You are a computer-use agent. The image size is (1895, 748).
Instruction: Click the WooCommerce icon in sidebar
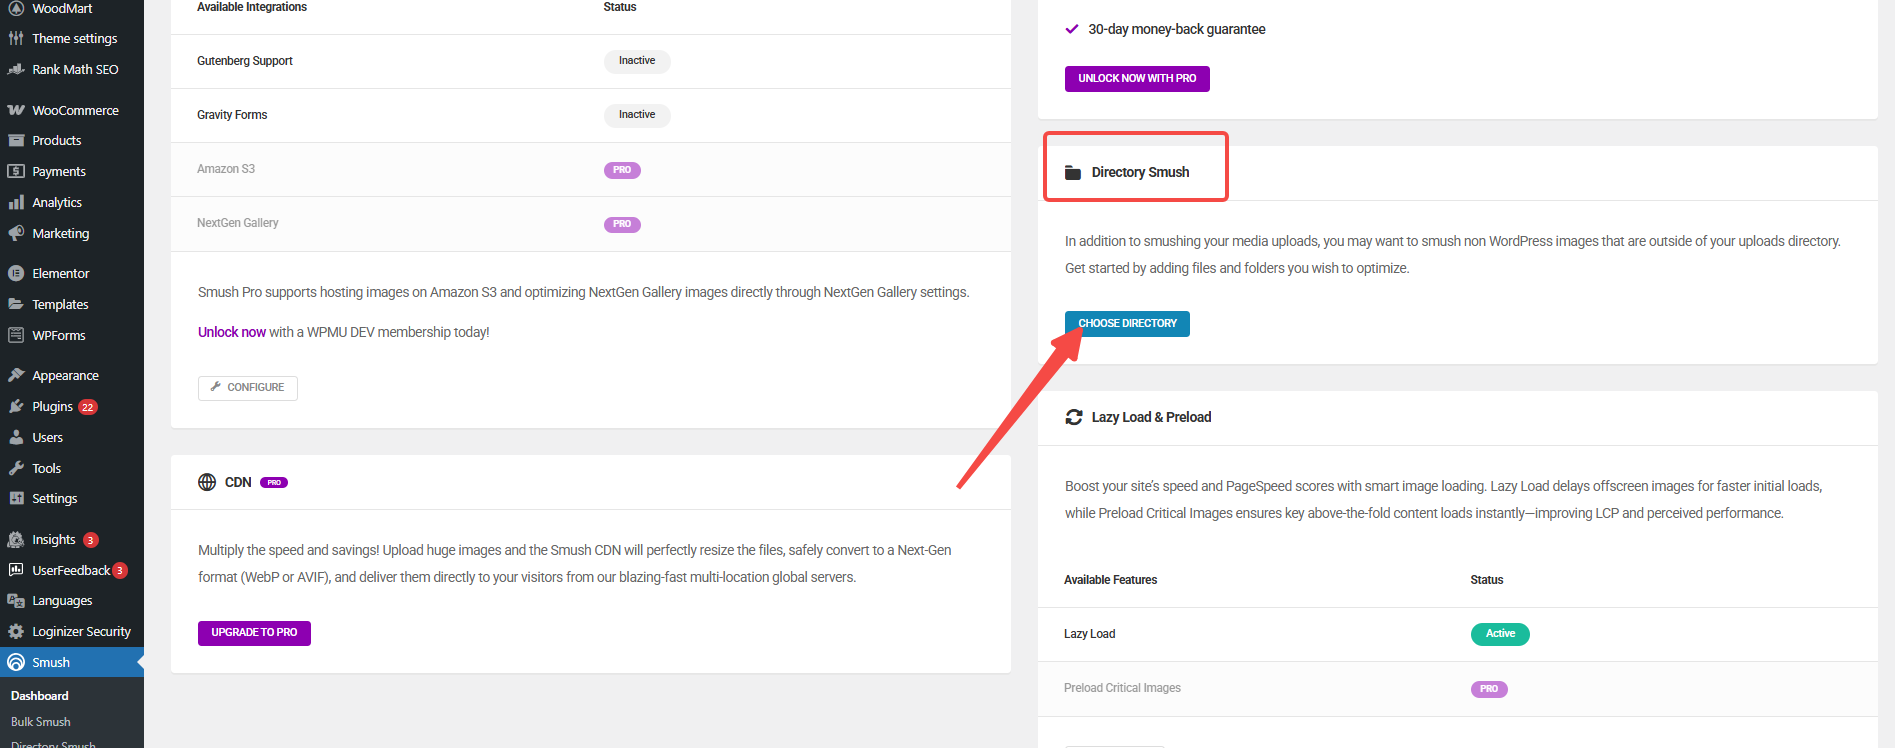16,110
